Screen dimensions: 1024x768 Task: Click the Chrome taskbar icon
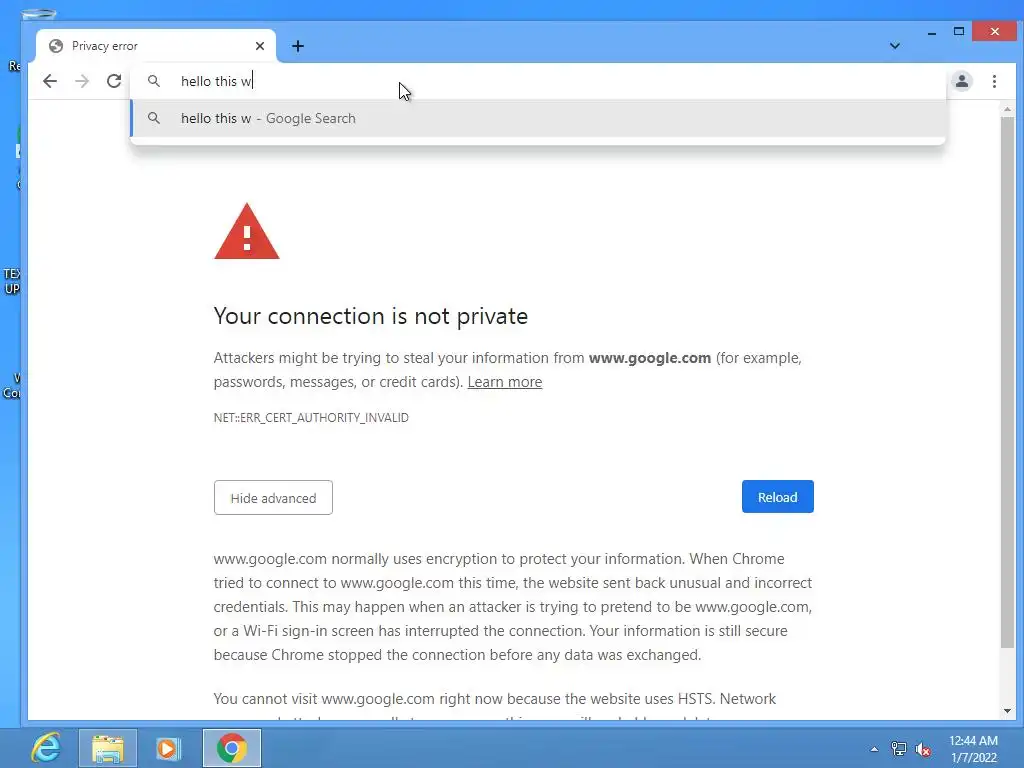[232, 748]
